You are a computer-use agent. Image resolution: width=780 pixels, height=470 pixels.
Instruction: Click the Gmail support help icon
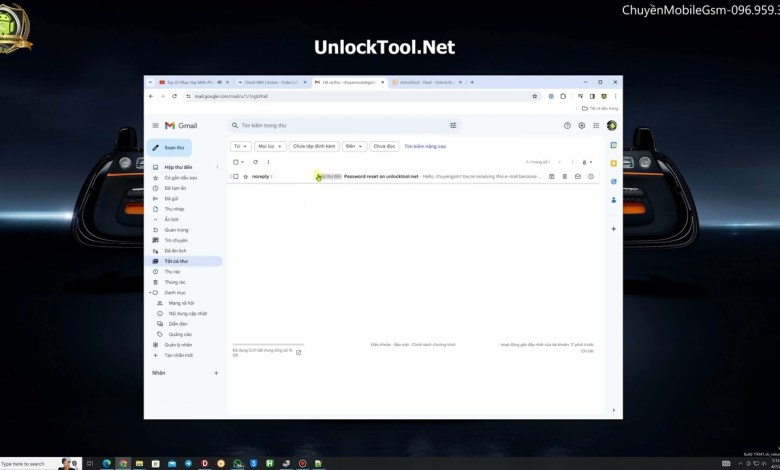(567, 126)
